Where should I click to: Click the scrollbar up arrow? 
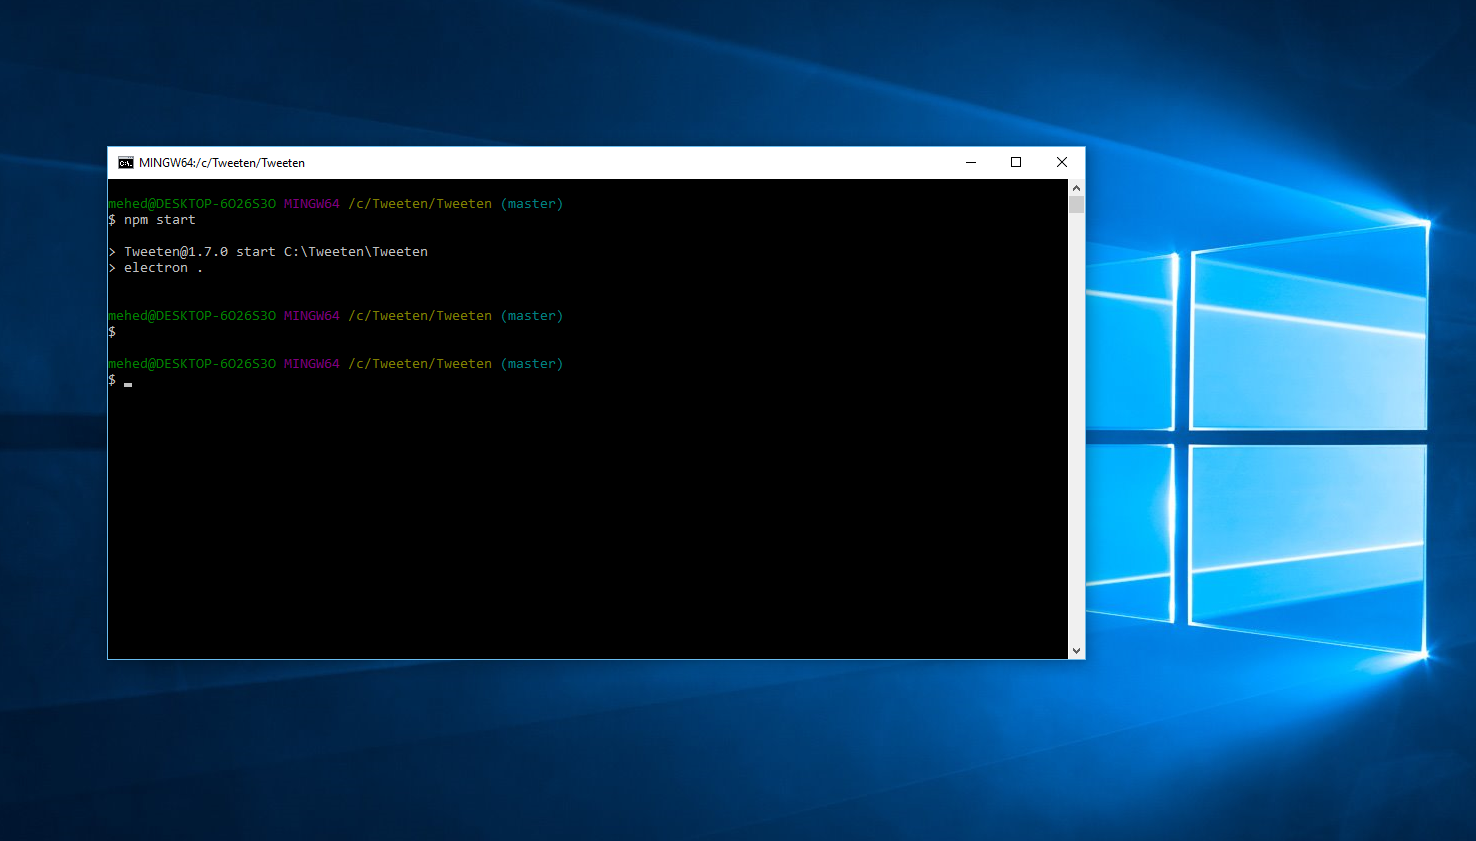tap(1076, 187)
